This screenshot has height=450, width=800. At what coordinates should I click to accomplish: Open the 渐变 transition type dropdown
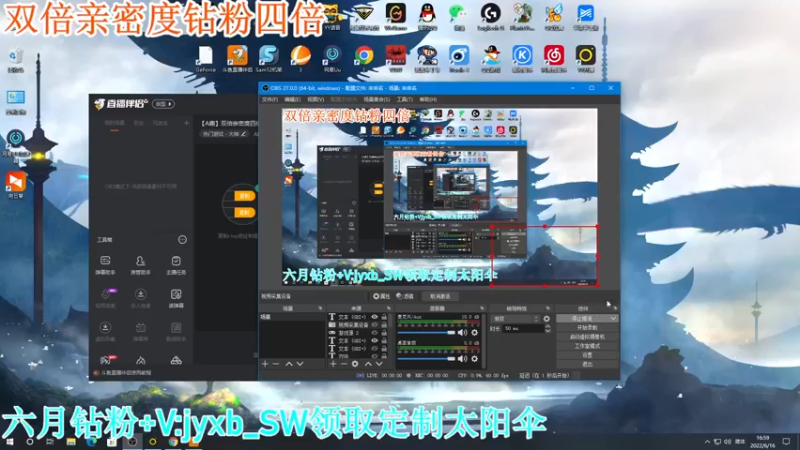point(515,319)
